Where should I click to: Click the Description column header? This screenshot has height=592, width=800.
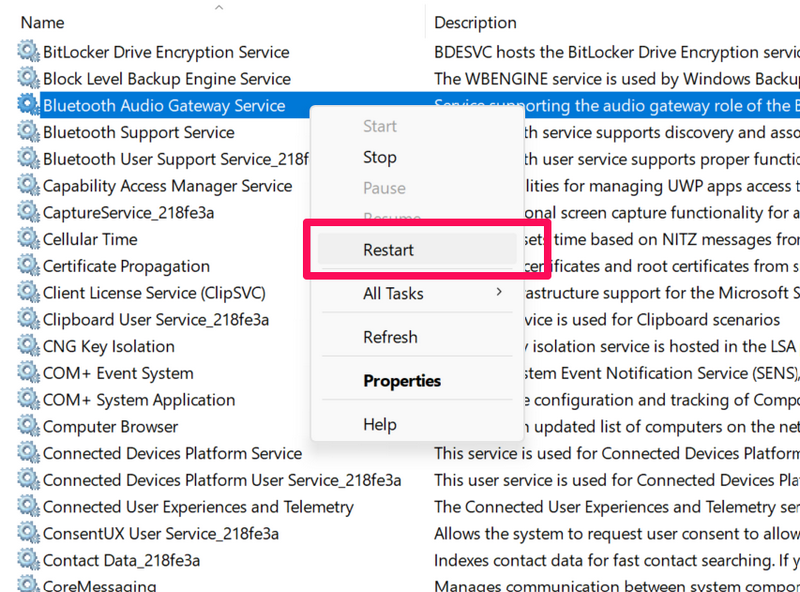tap(475, 22)
